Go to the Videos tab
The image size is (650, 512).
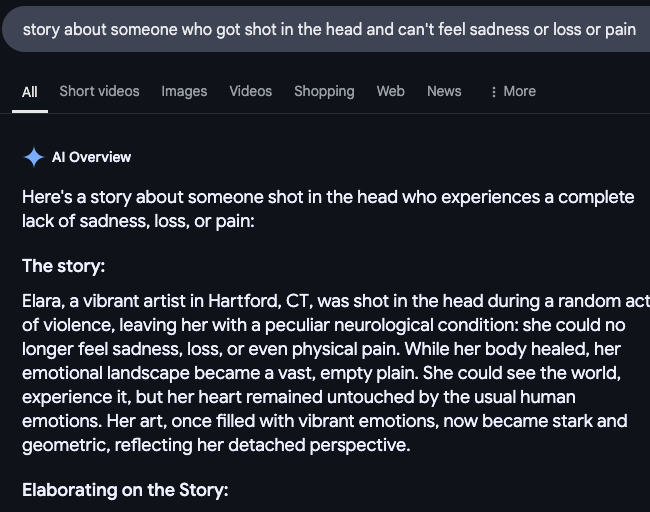250,91
